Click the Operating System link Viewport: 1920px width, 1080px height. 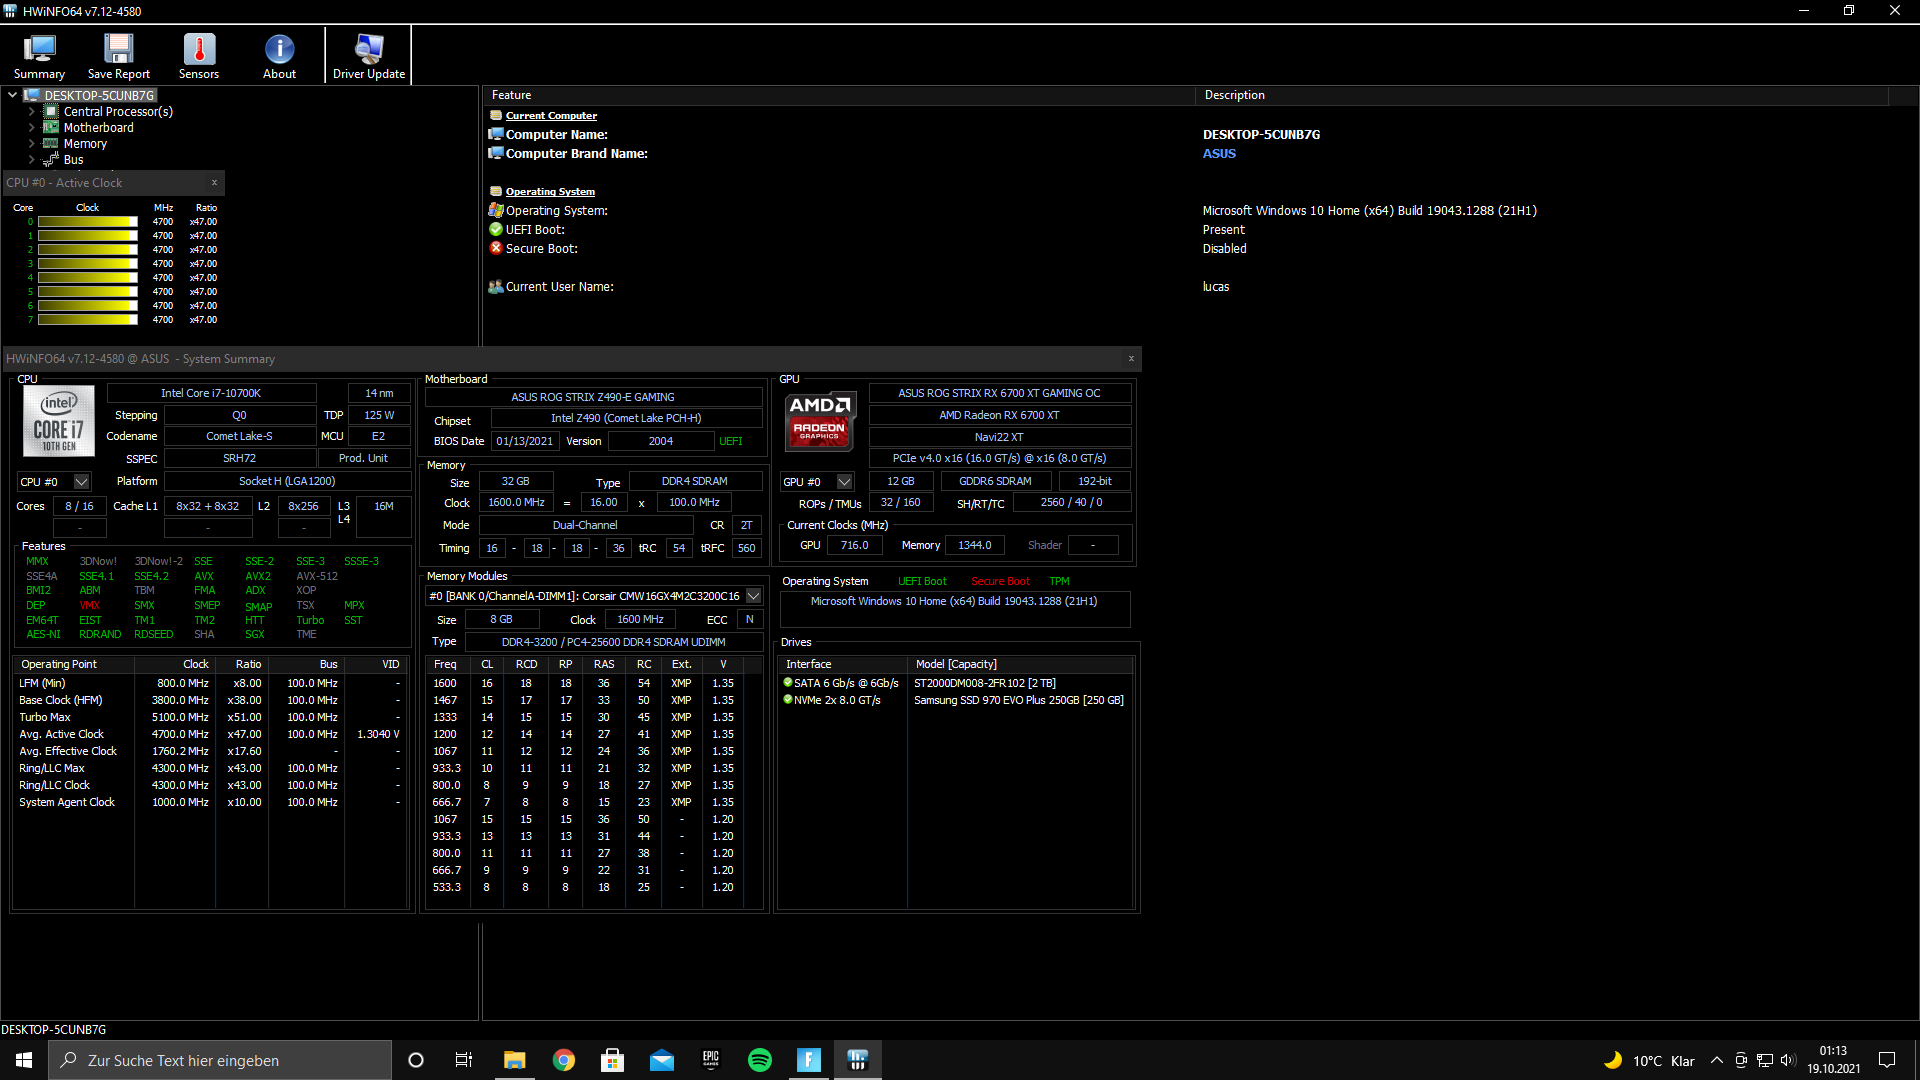(x=550, y=191)
